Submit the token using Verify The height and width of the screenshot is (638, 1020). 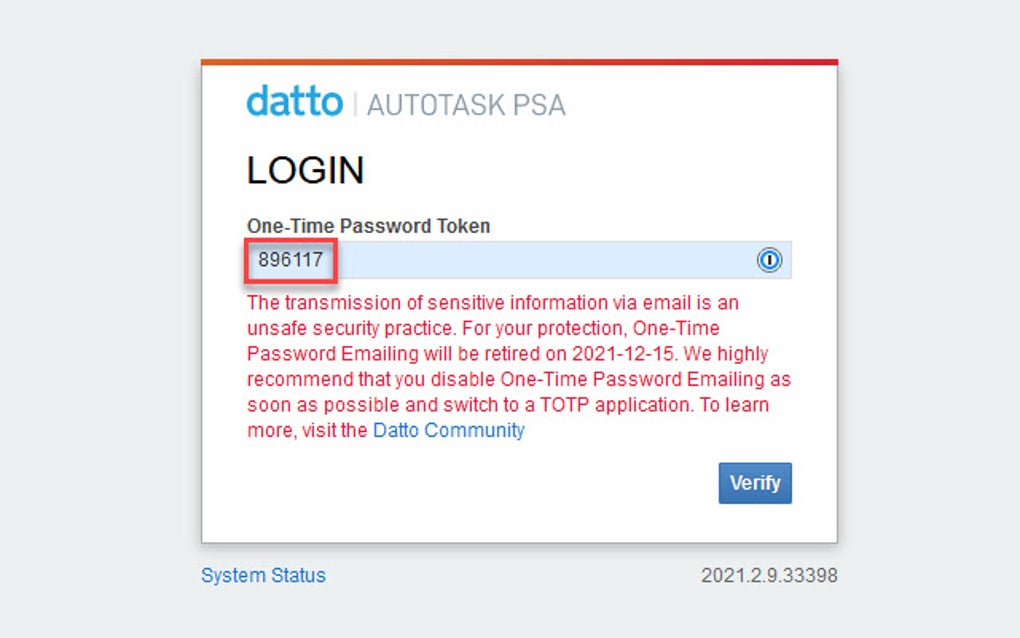(x=754, y=483)
